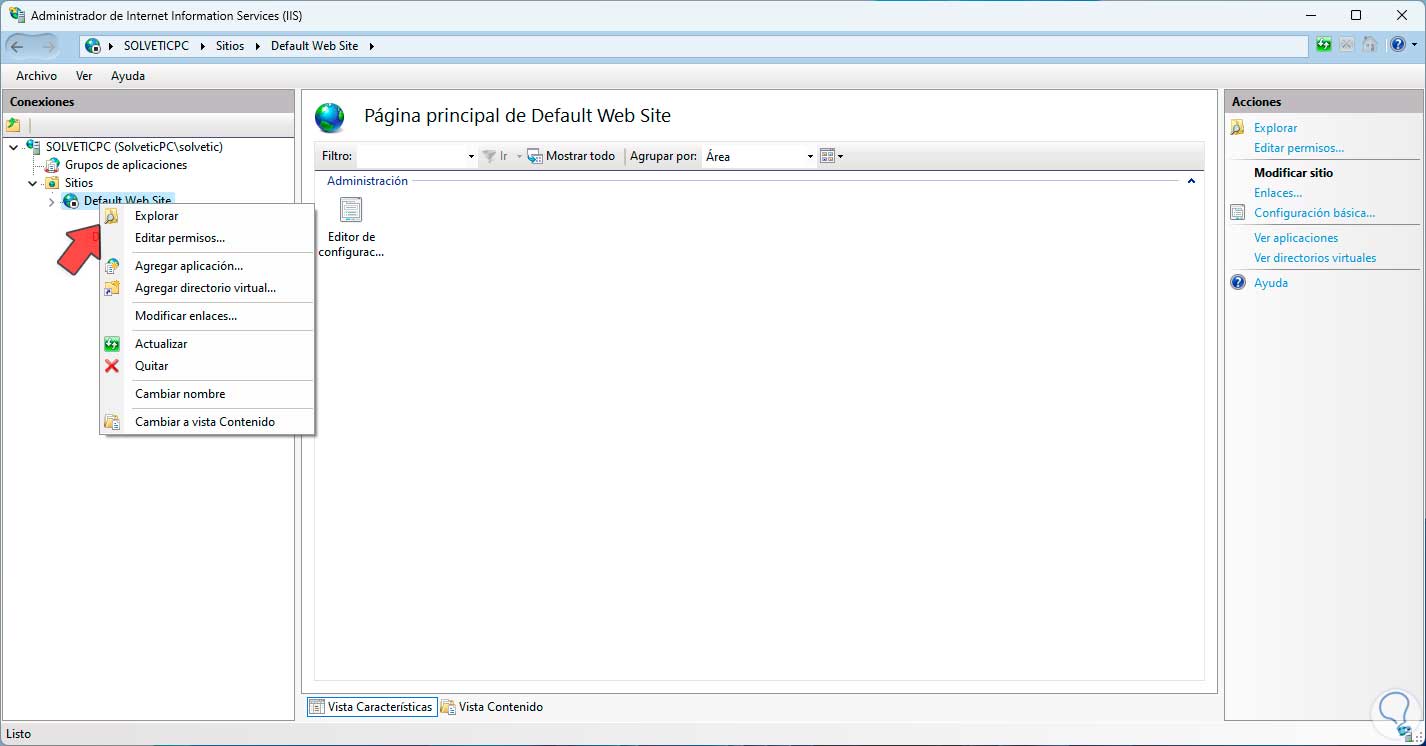Click the Modificar sitio heading in Acciones
Viewport: 1426px width, 746px height.
point(1293,173)
